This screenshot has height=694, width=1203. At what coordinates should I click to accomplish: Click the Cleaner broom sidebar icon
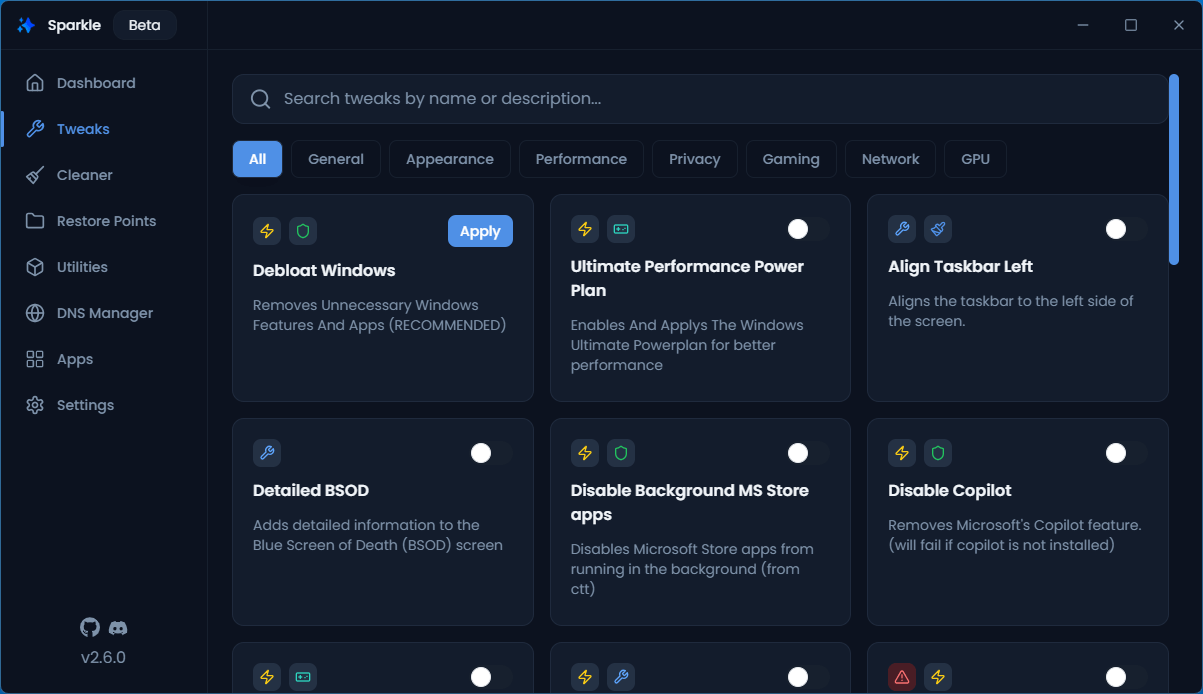click(35, 175)
